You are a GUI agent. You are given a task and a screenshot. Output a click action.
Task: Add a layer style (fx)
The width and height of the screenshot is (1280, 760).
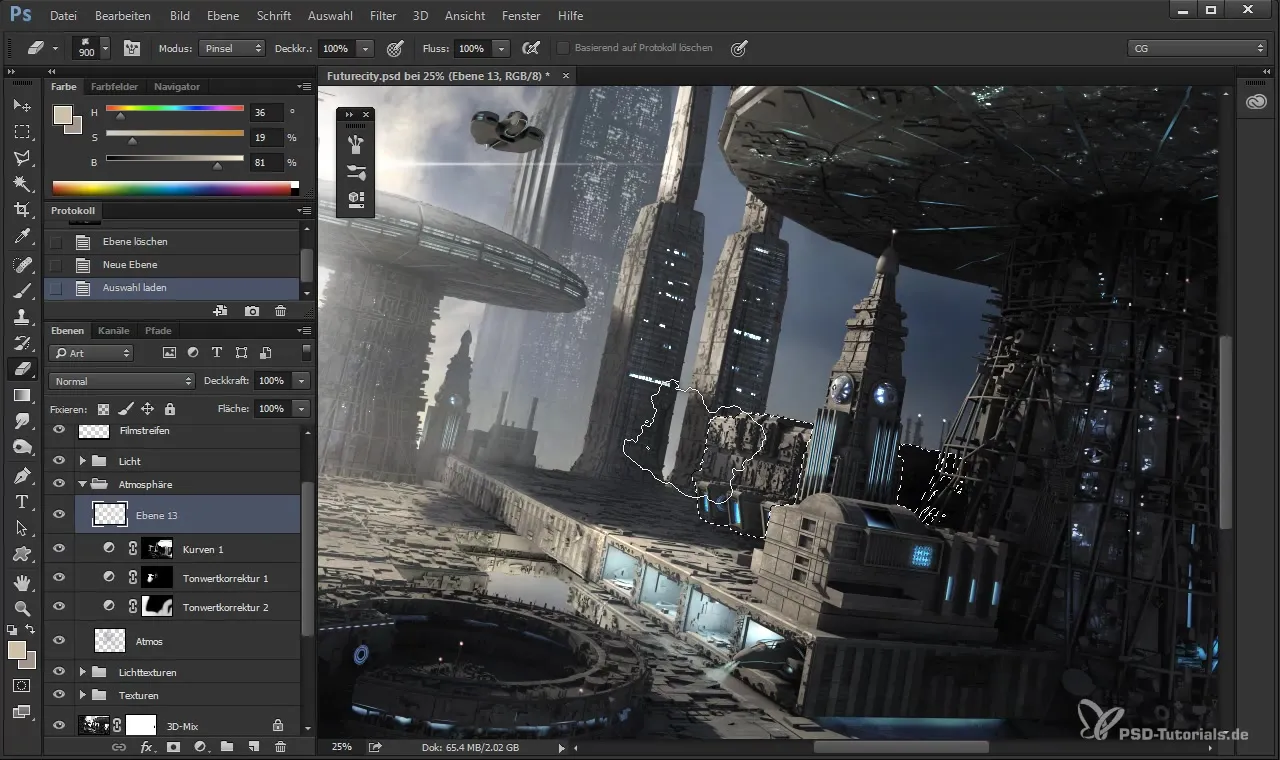(x=146, y=747)
